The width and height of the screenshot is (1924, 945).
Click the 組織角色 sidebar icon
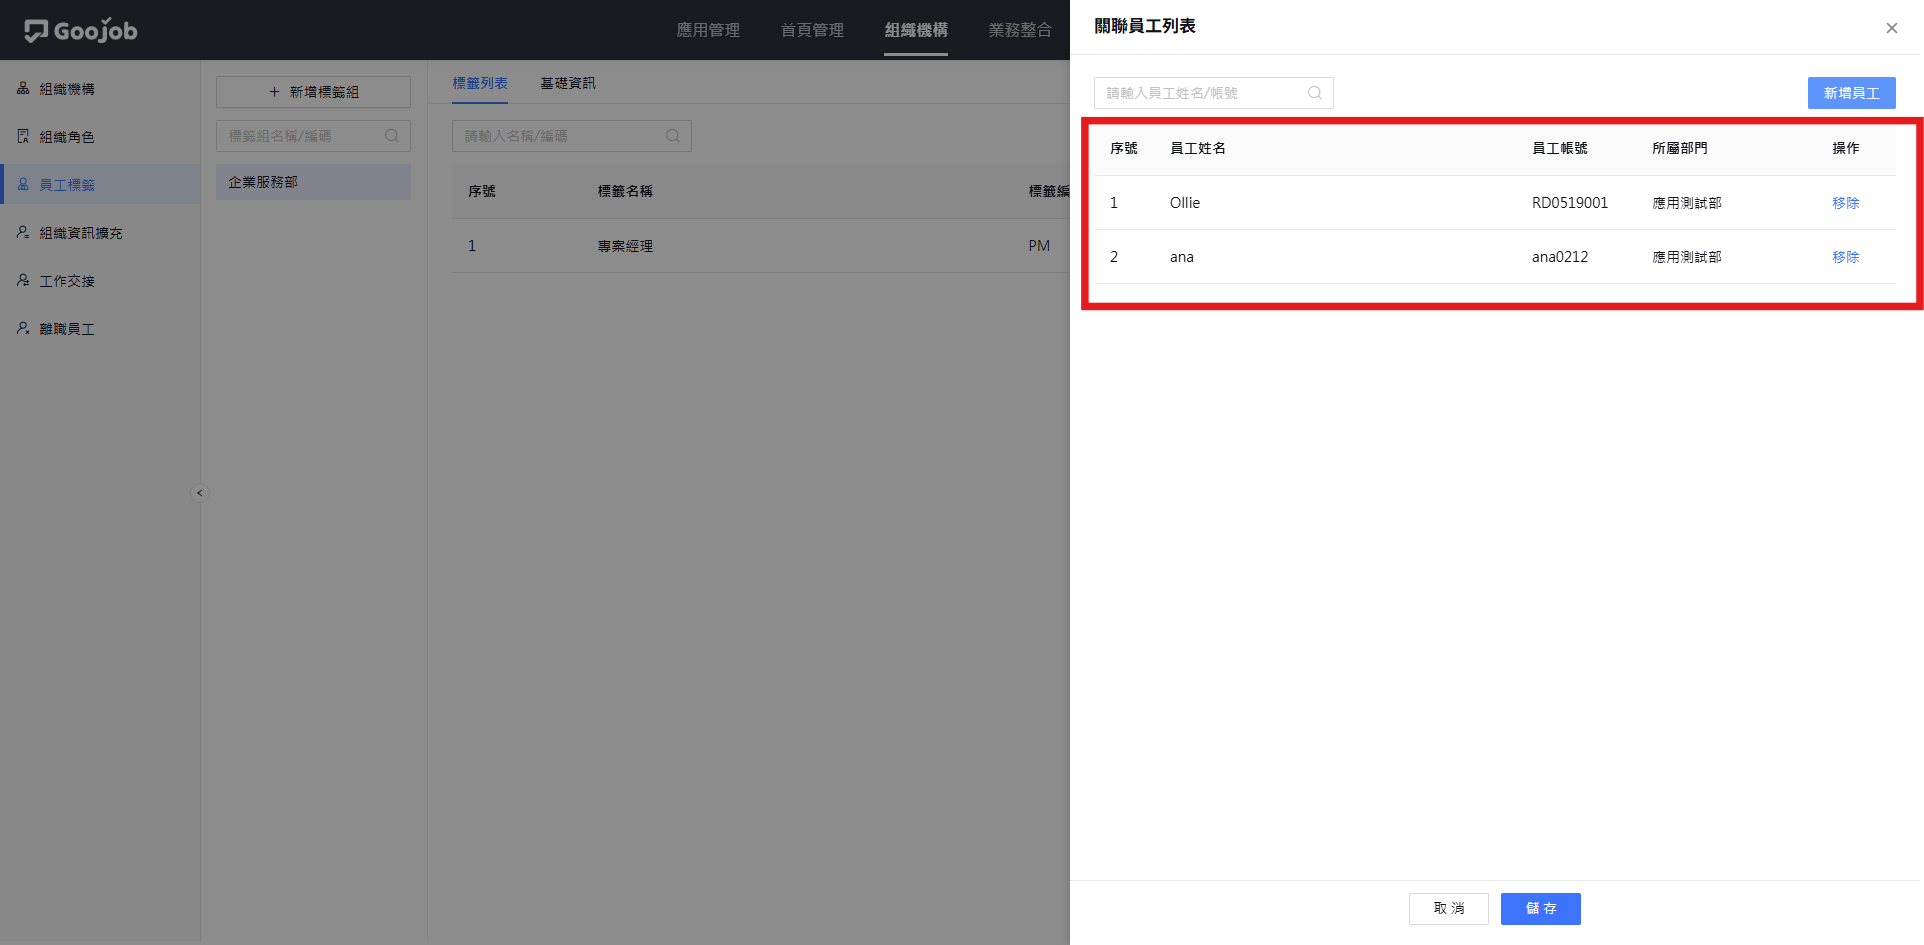[23, 137]
